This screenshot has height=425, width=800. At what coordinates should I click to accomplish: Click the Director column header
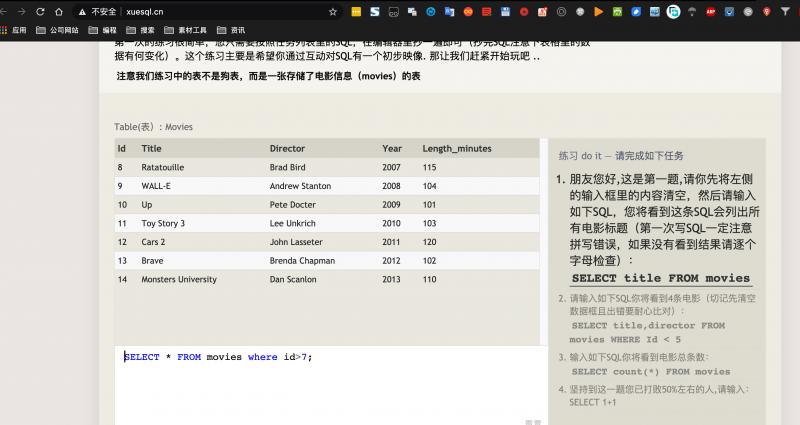click(287, 148)
